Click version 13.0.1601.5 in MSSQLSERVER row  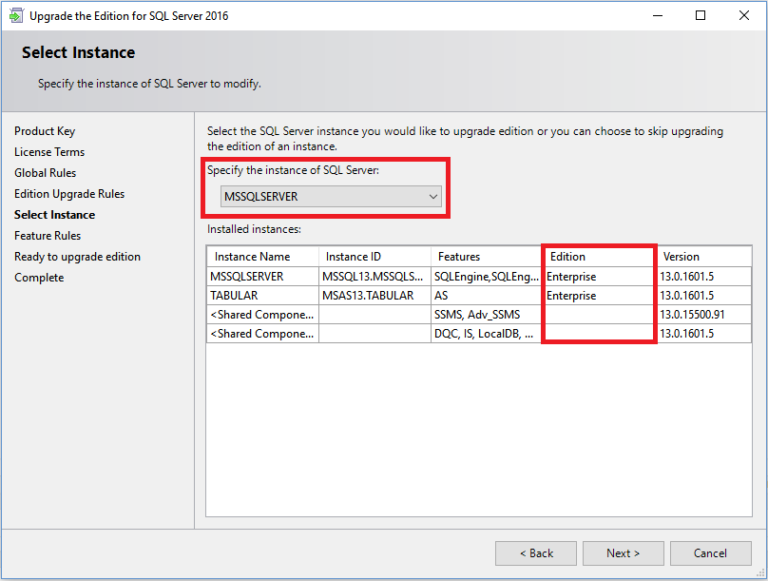tap(704, 277)
